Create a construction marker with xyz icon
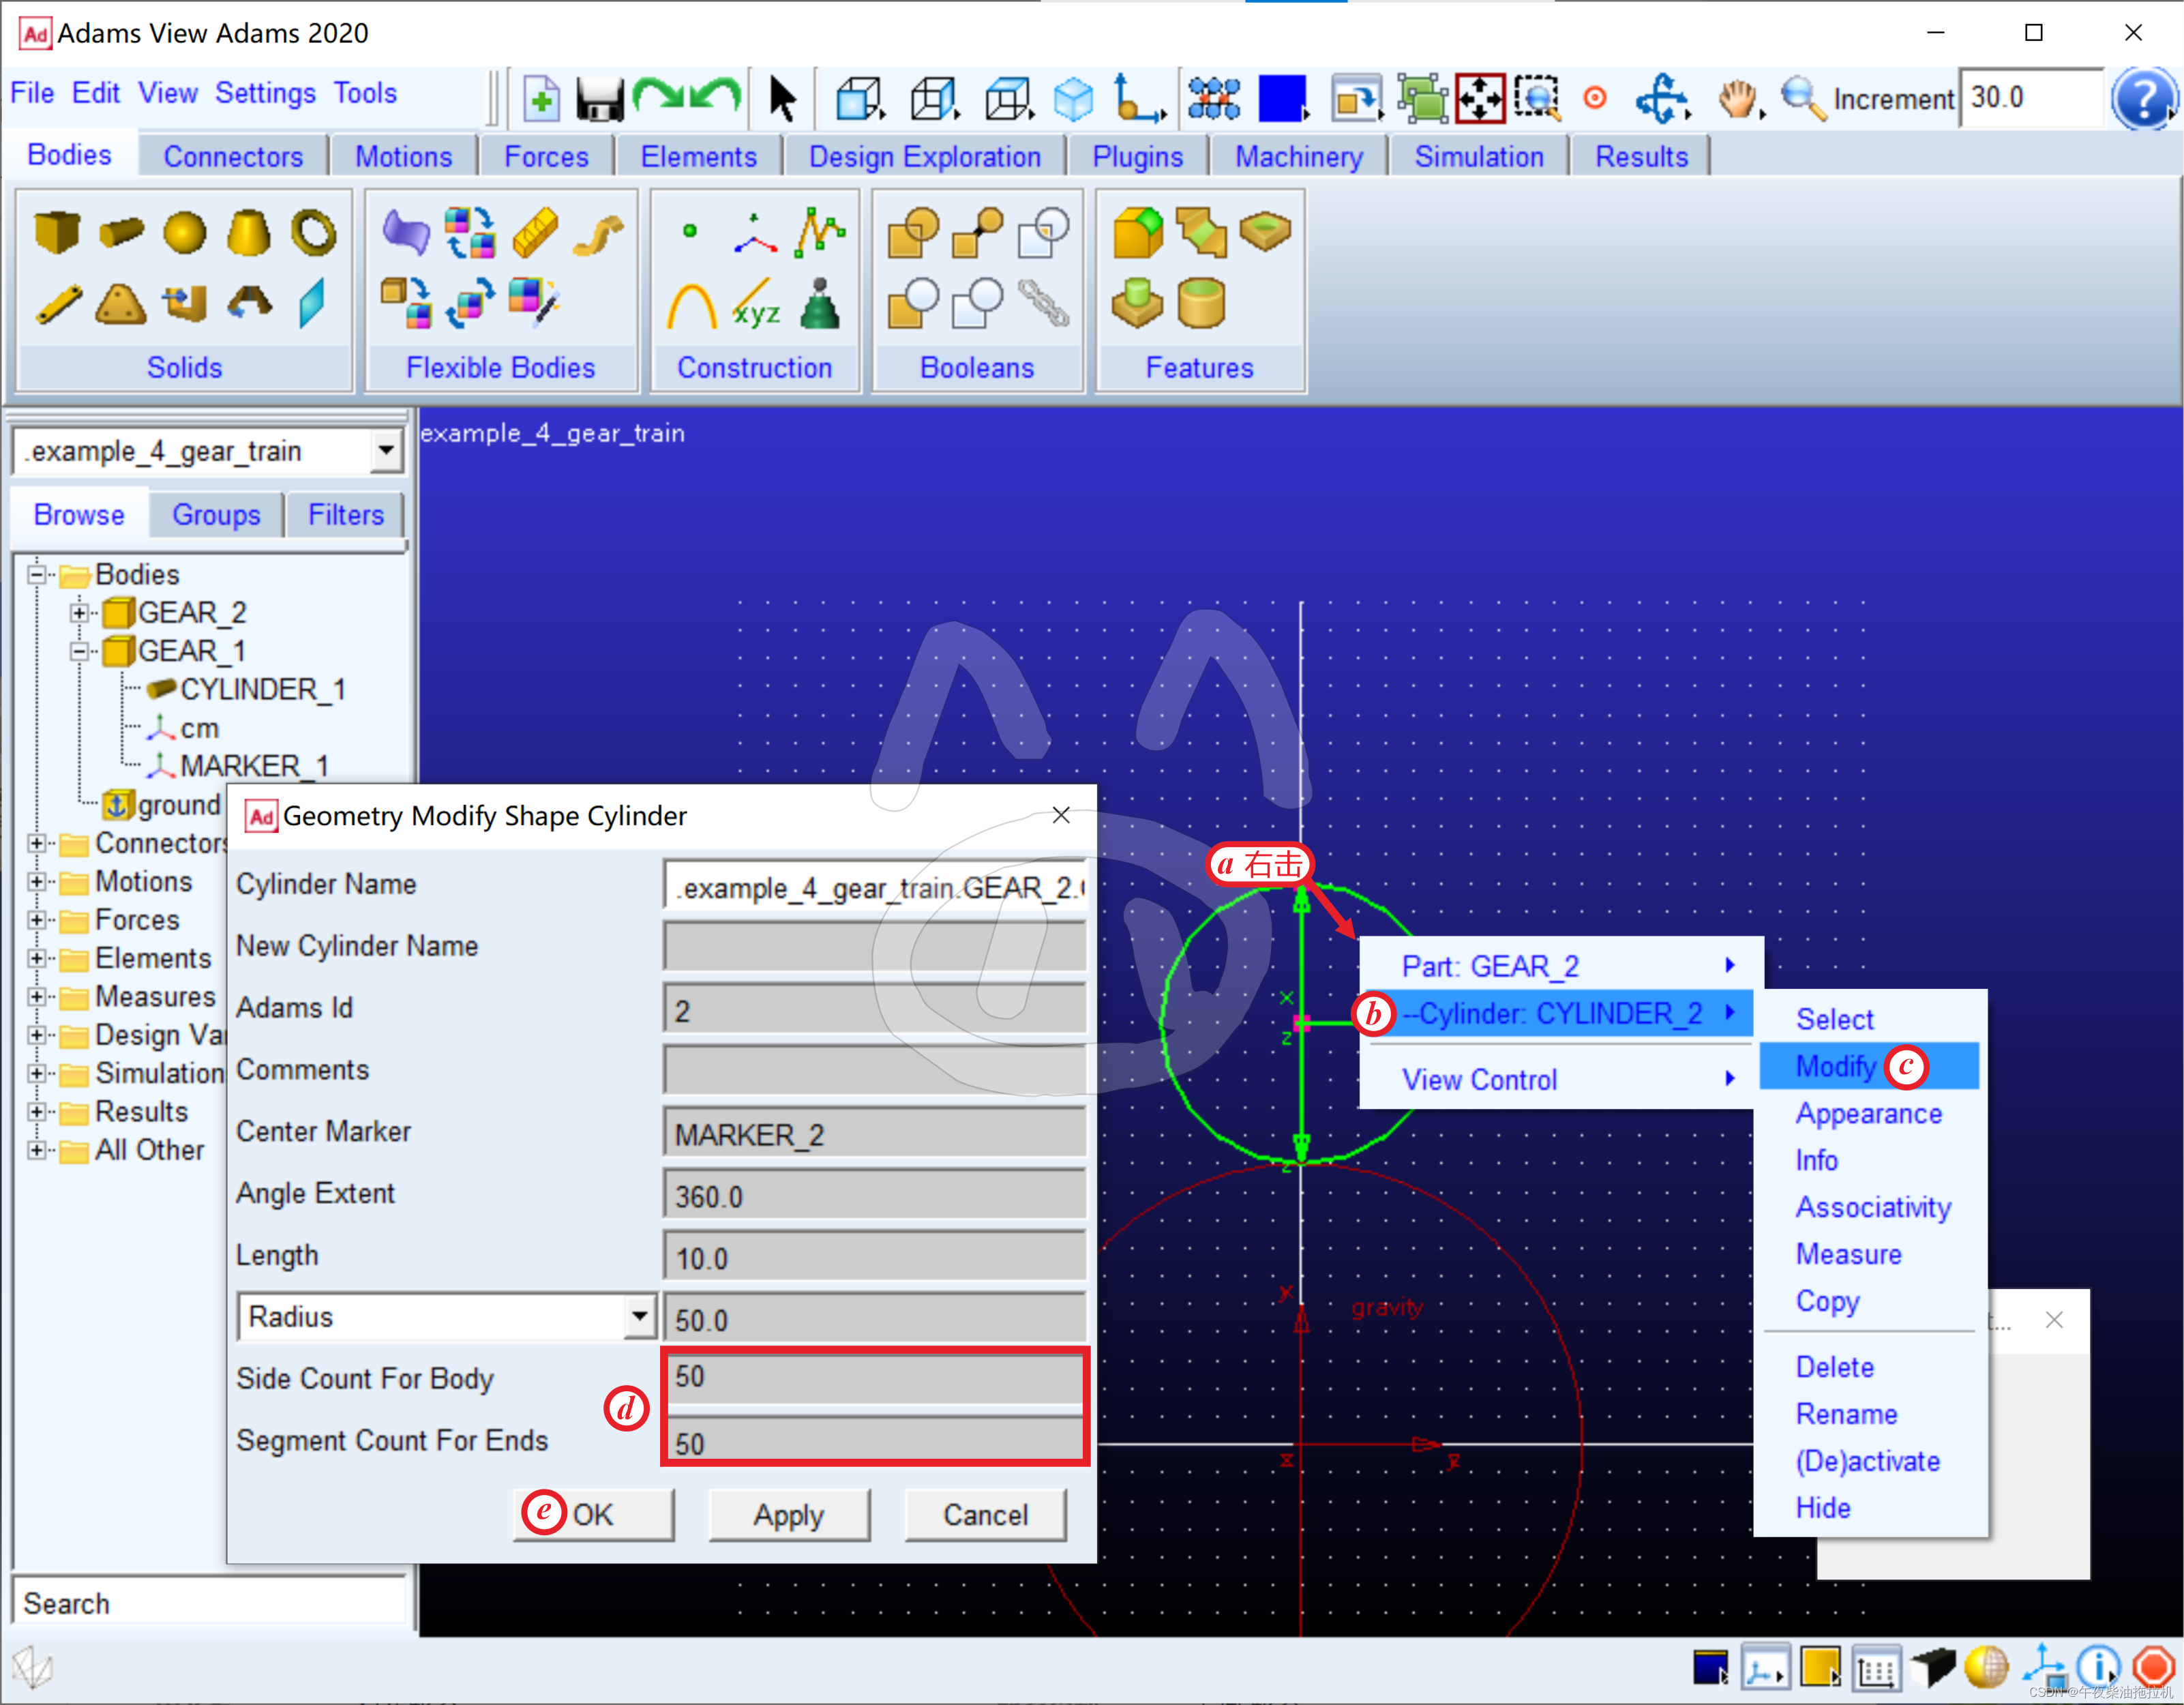 click(756, 304)
